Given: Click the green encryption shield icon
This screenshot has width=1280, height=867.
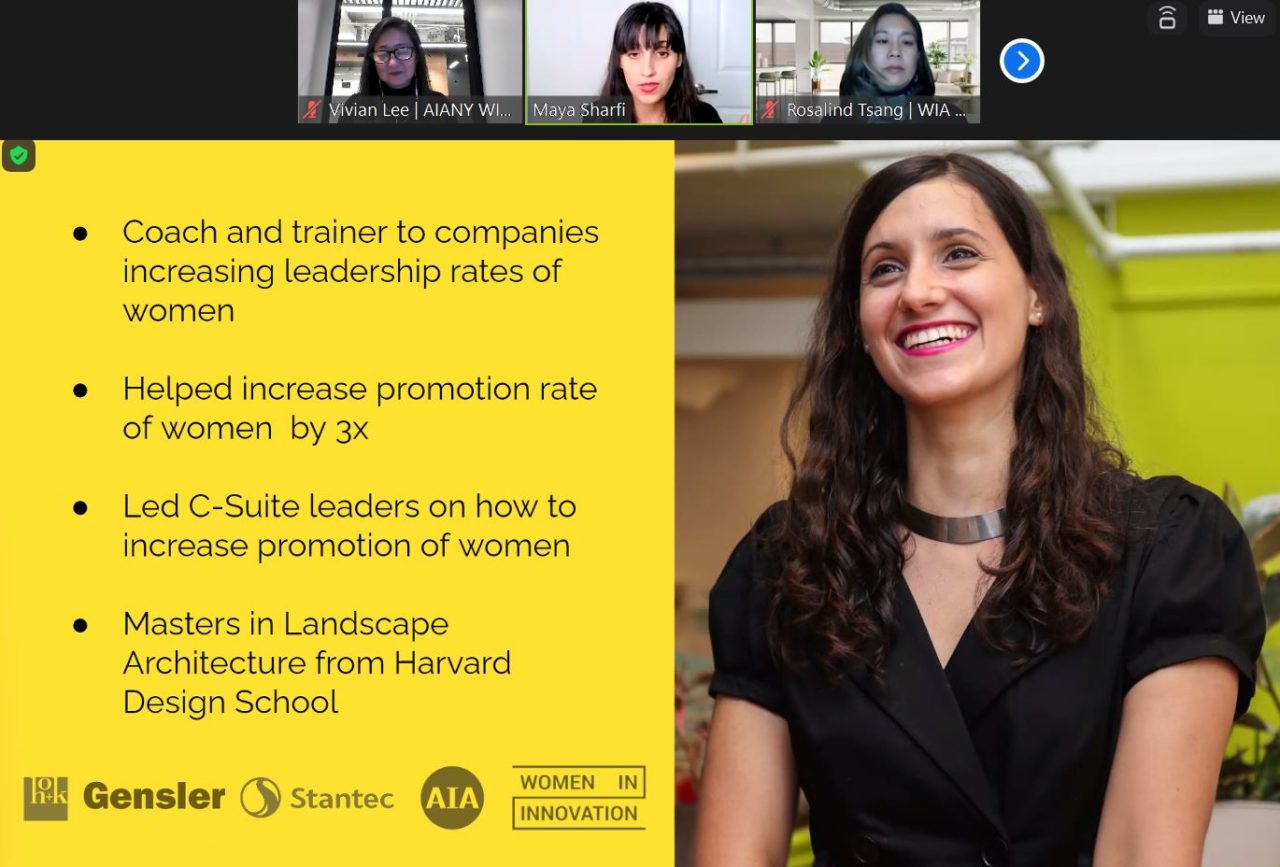Looking at the screenshot, I should click(x=18, y=155).
